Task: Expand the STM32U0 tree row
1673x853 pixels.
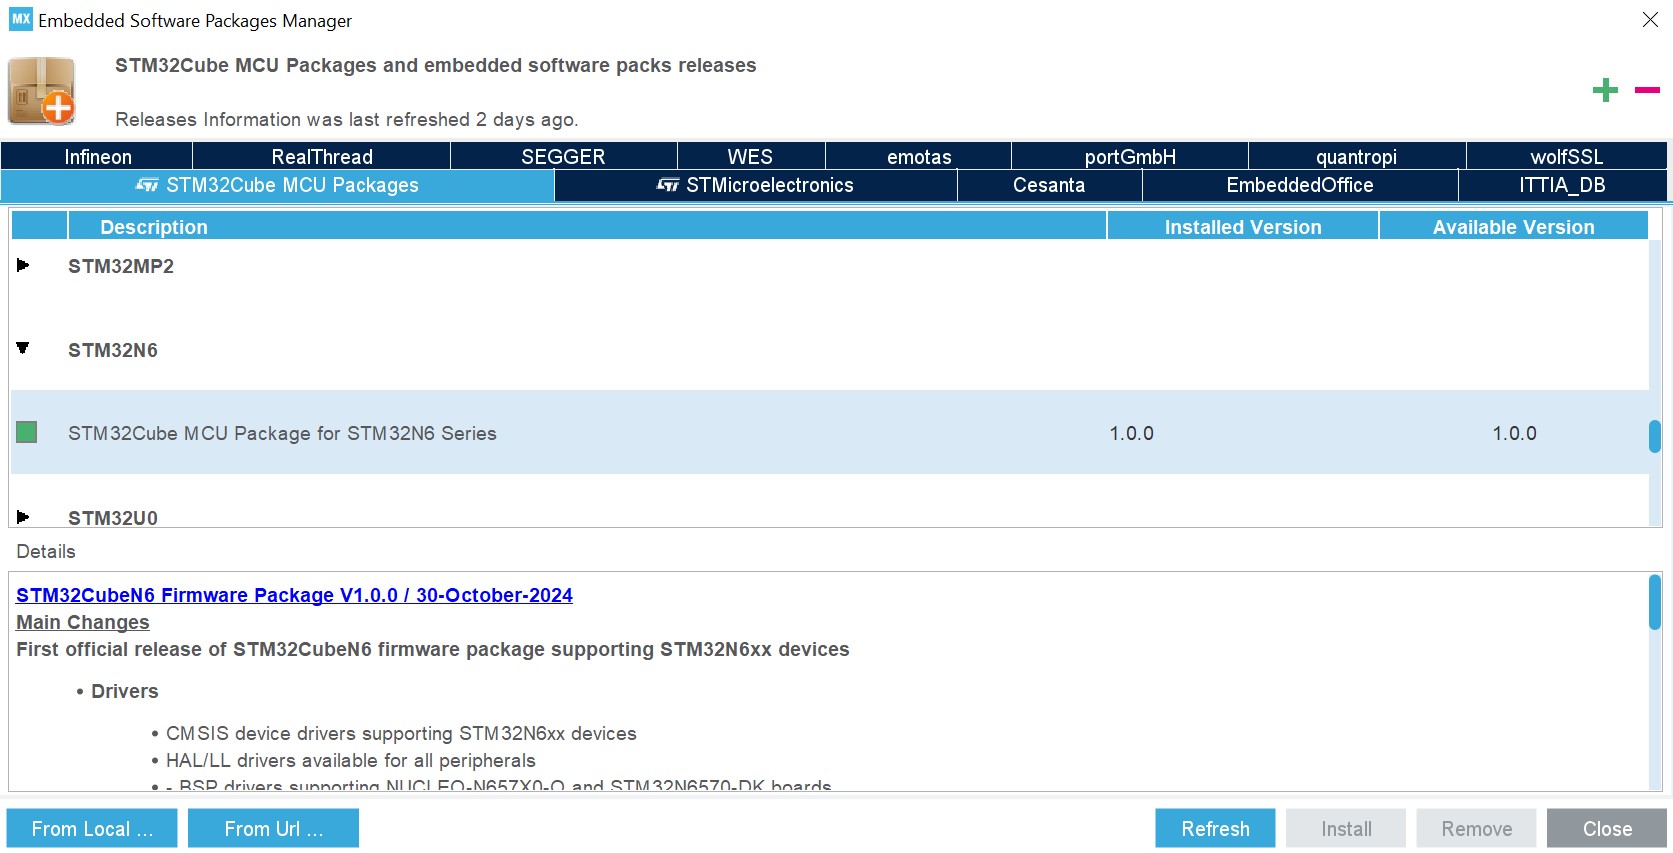Action: 23,517
